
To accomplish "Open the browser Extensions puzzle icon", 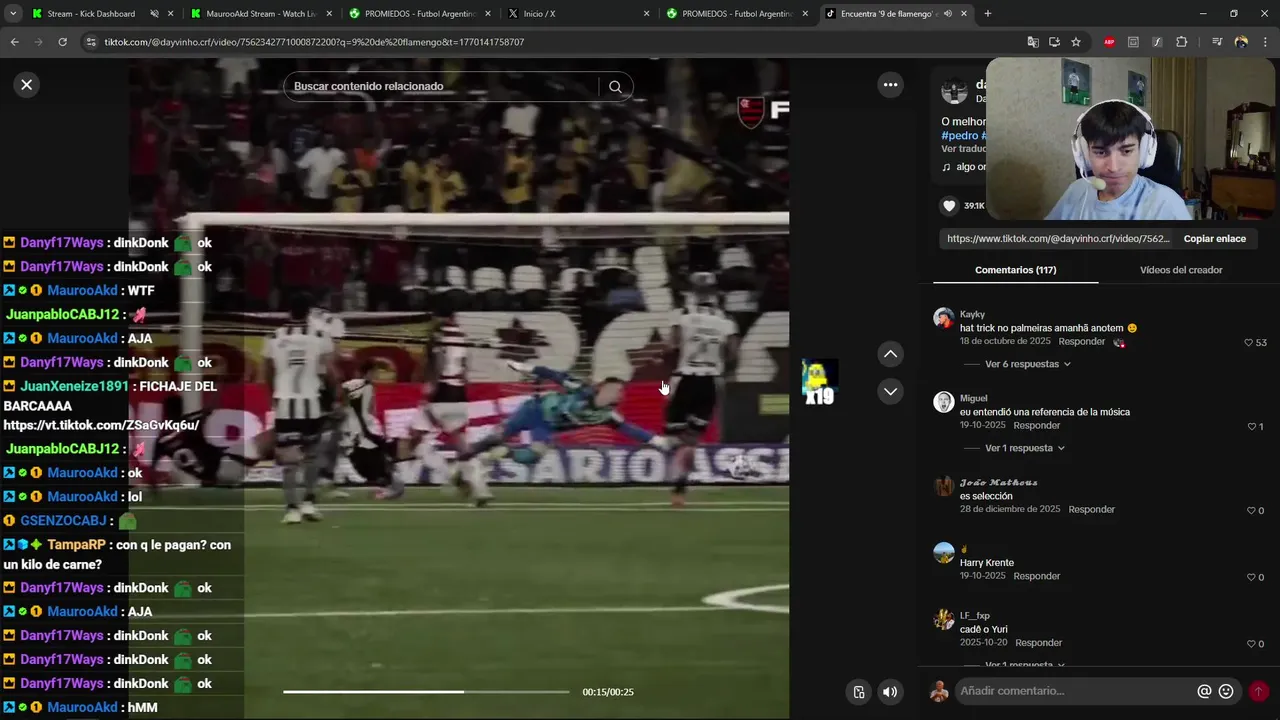I will 1181,42.
